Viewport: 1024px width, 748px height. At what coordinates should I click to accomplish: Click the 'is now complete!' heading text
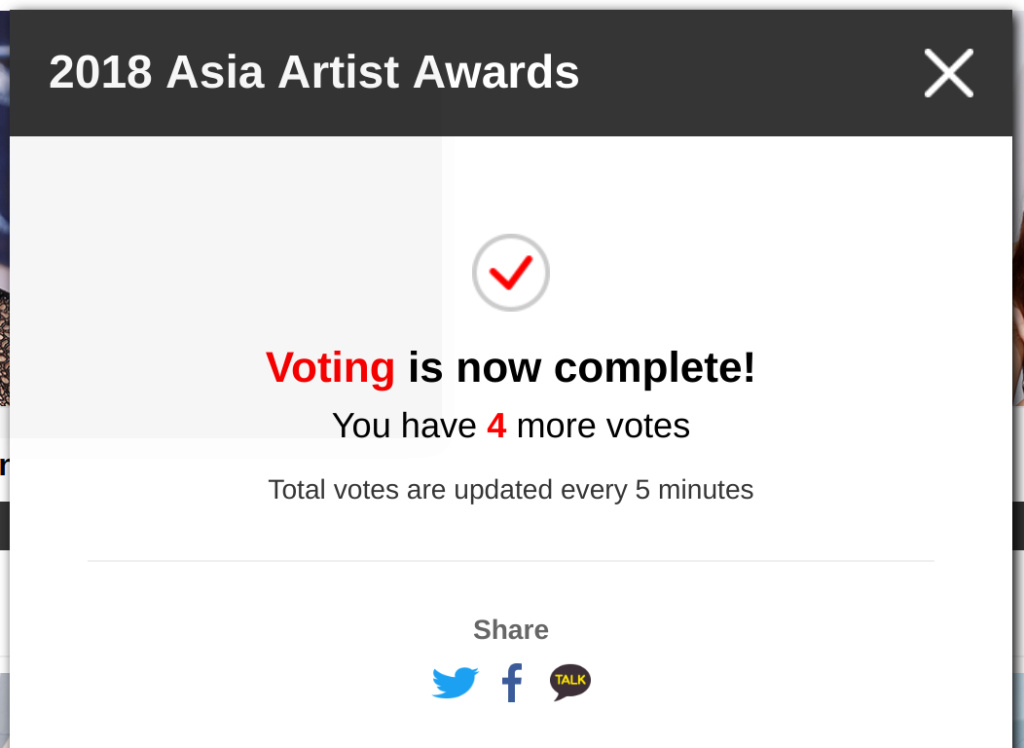coord(581,367)
